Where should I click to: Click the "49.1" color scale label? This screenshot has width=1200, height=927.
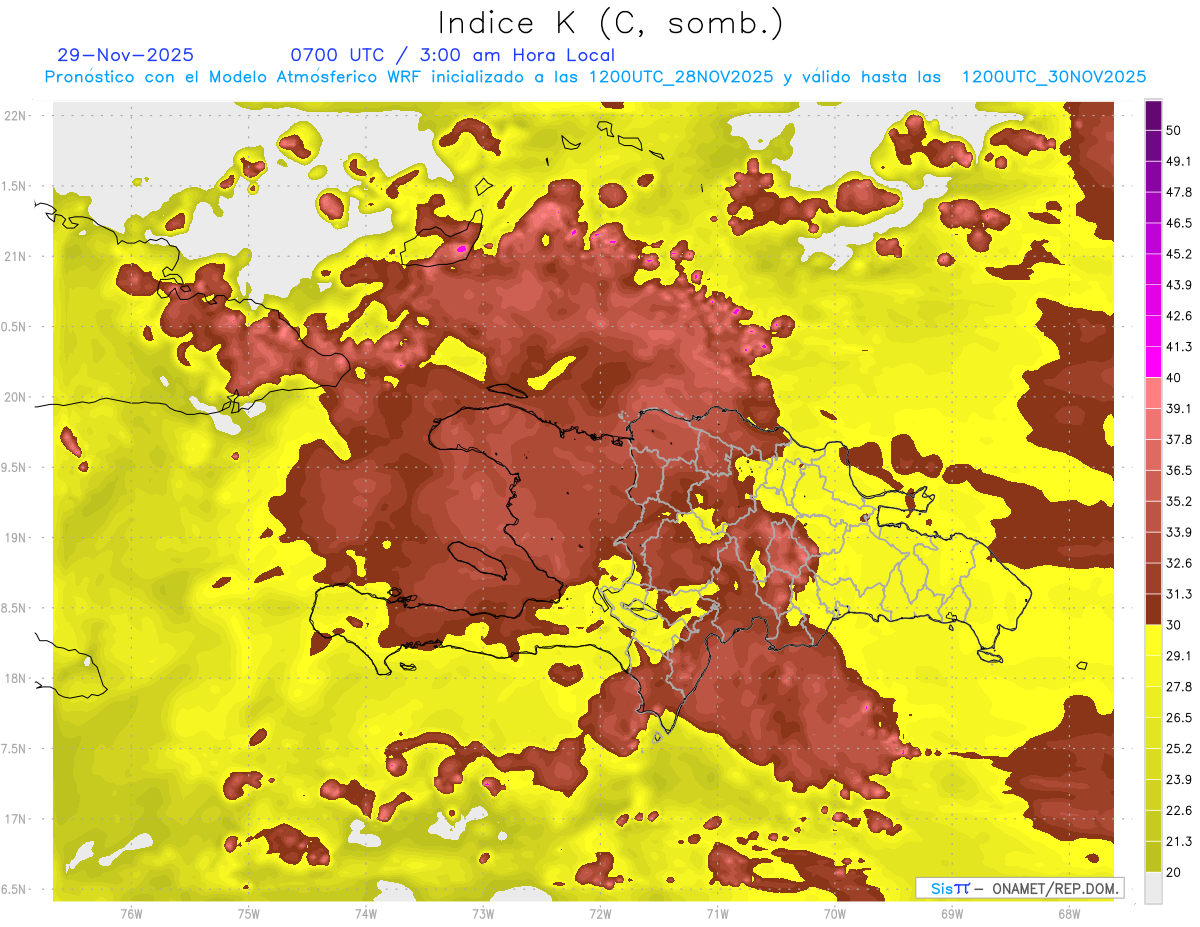point(1178,161)
